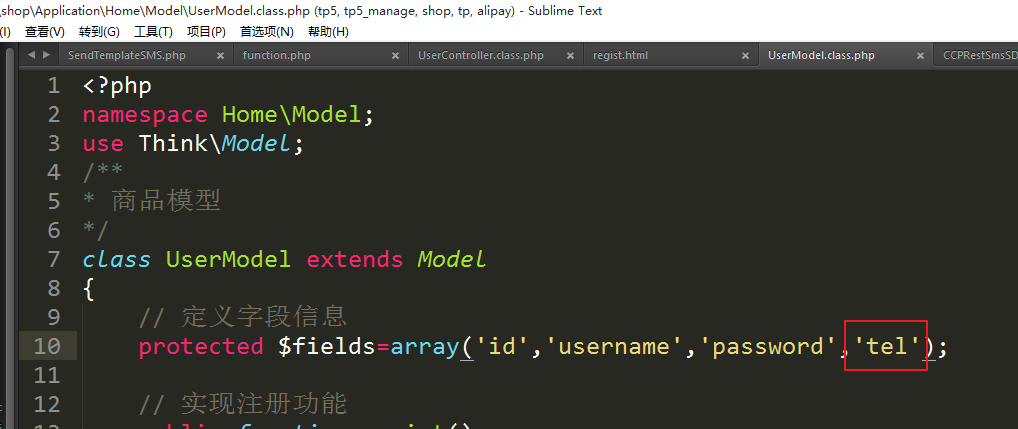Close the UserController.class.php tab

coord(570,56)
